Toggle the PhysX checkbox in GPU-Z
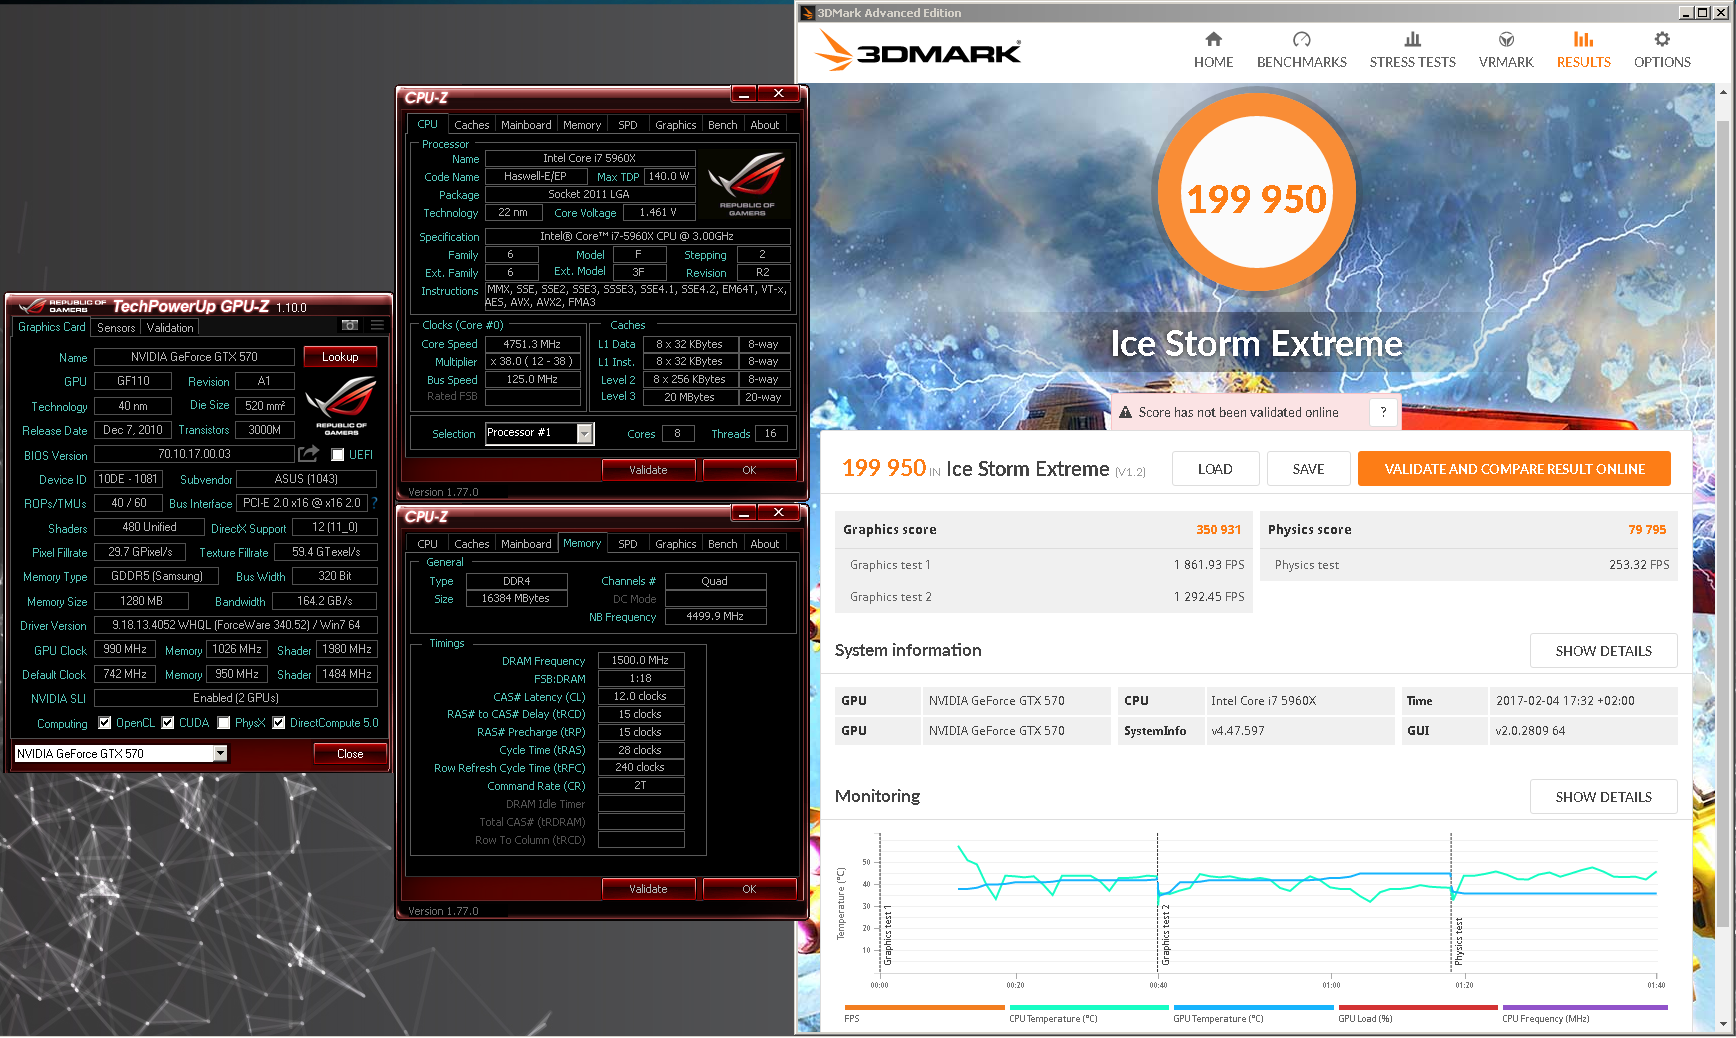Screen dimensions: 1736x1038 224,723
